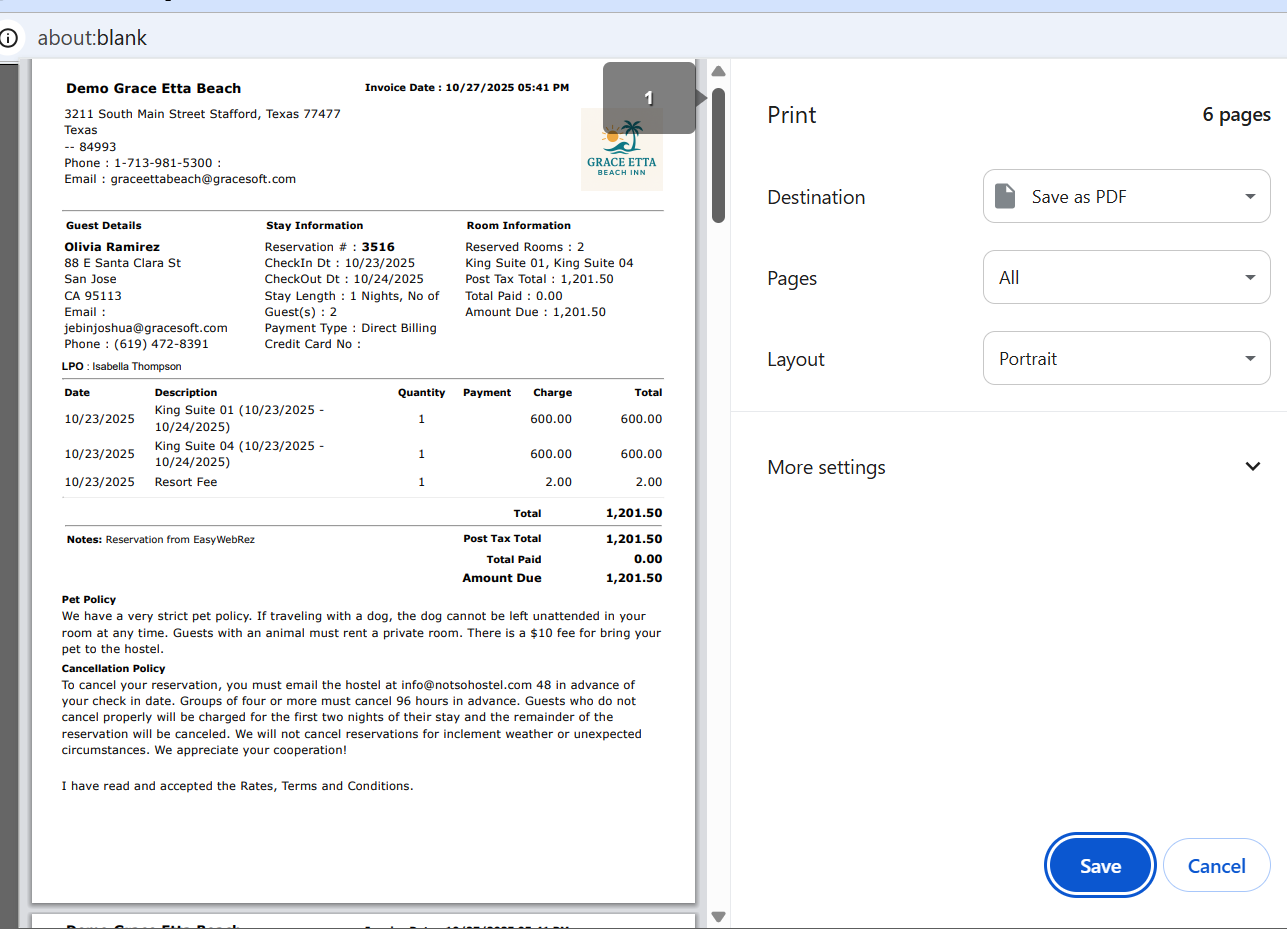Click the "CheckIn Dt : 10/23/2025" line
The image size is (1287, 929).
[x=340, y=263]
